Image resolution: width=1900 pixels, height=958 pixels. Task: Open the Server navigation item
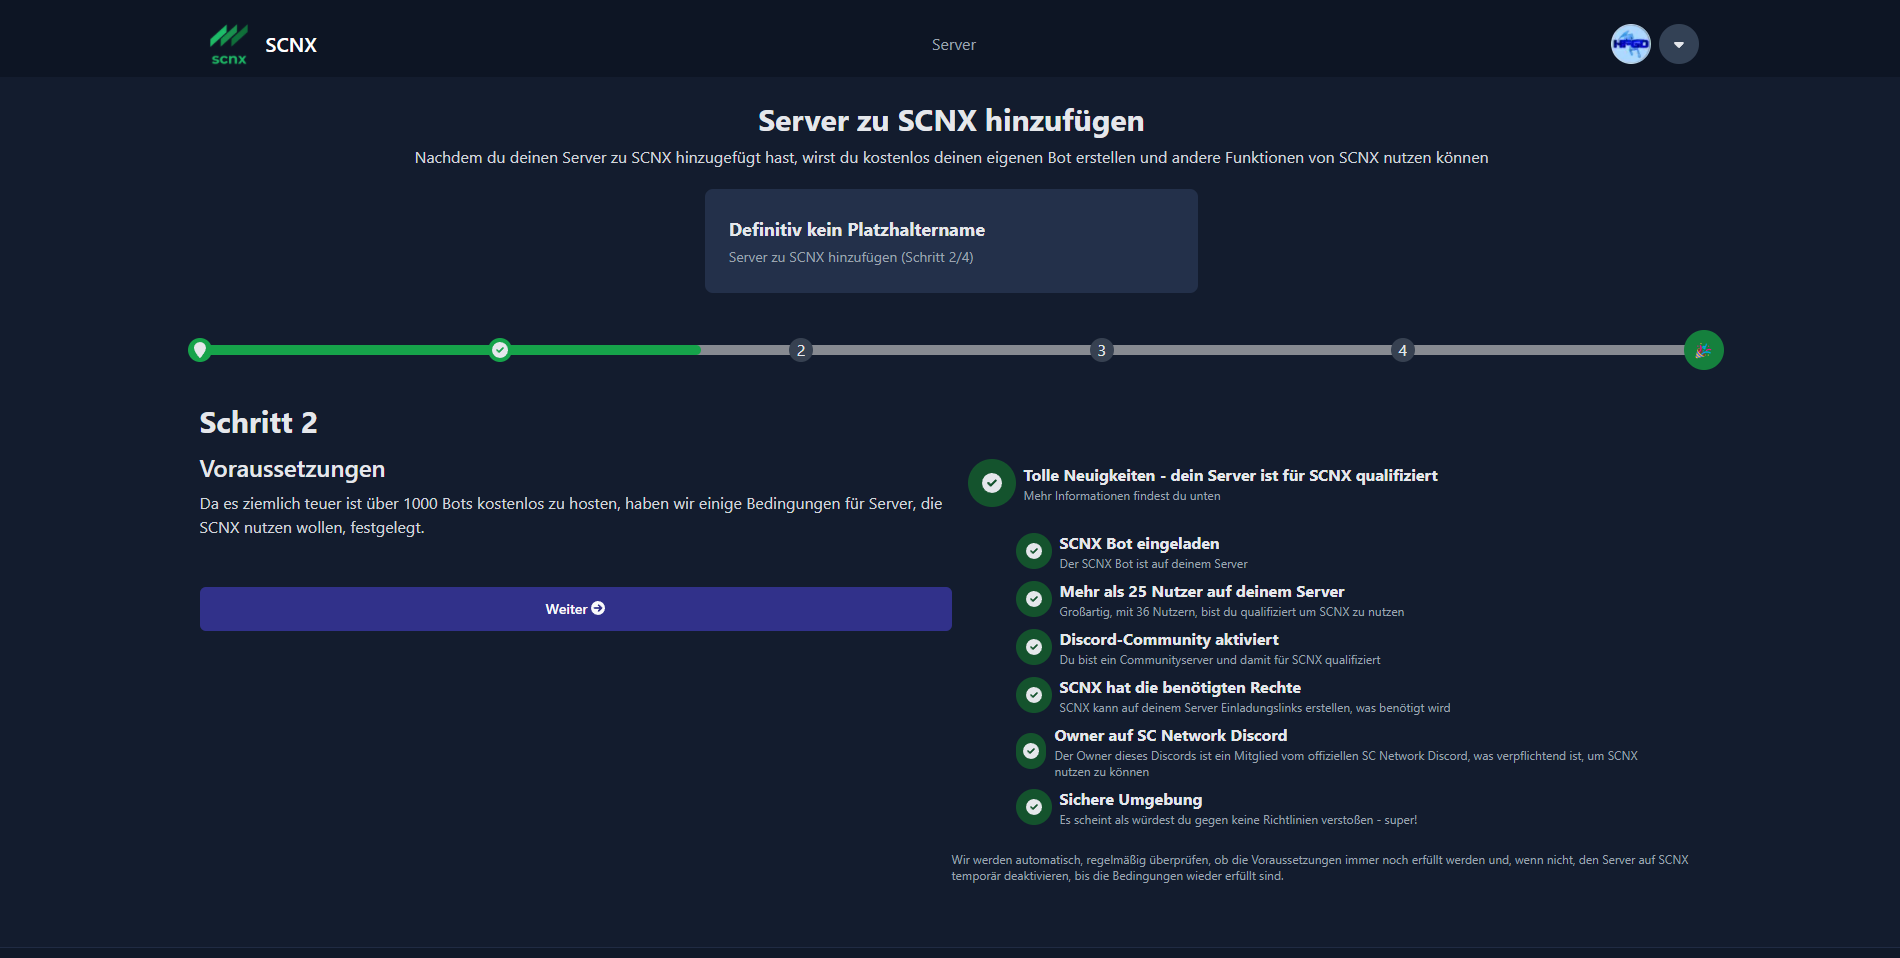tap(953, 45)
